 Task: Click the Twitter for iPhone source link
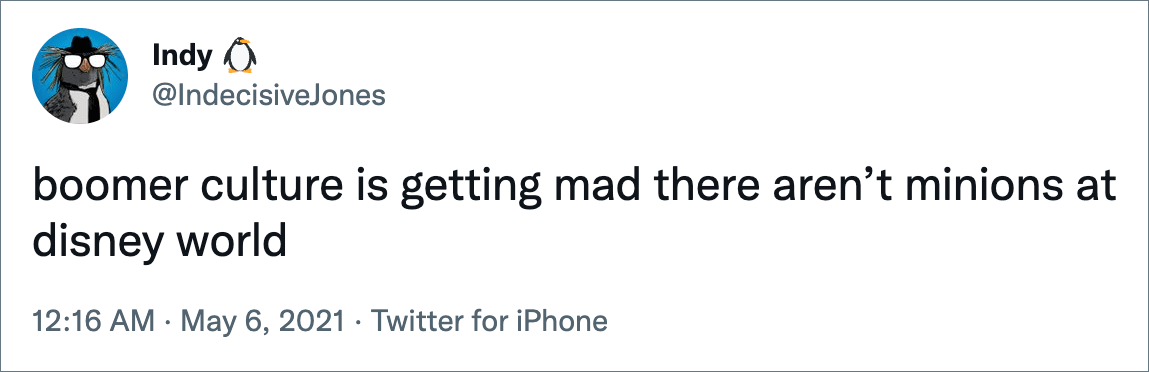point(489,321)
